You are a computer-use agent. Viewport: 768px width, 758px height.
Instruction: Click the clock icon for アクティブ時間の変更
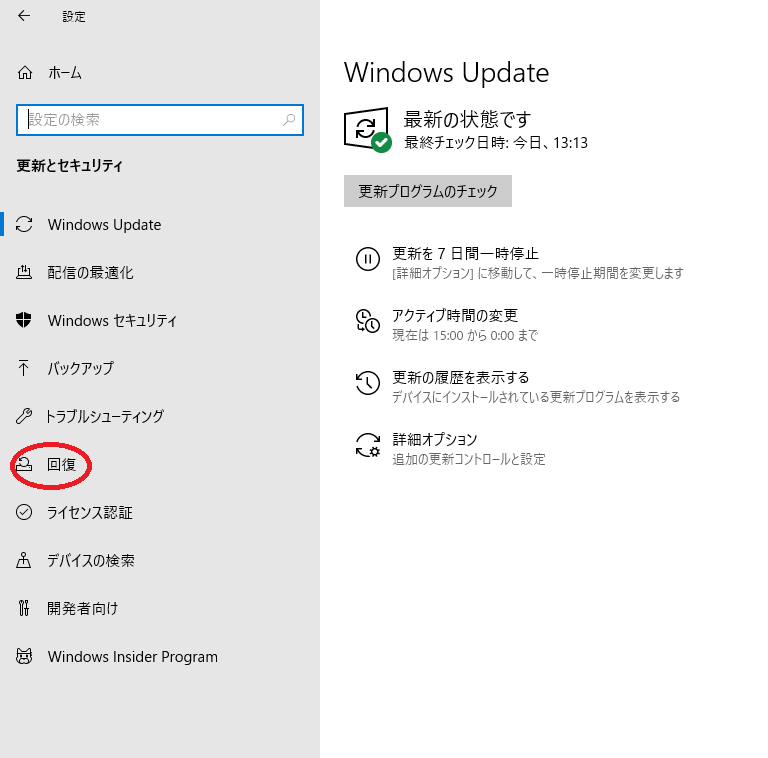(x=367, y=321)
